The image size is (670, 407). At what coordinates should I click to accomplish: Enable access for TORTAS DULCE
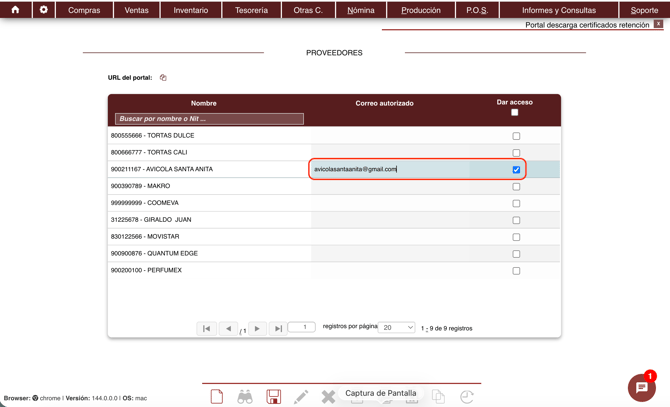tap(516, 136)
